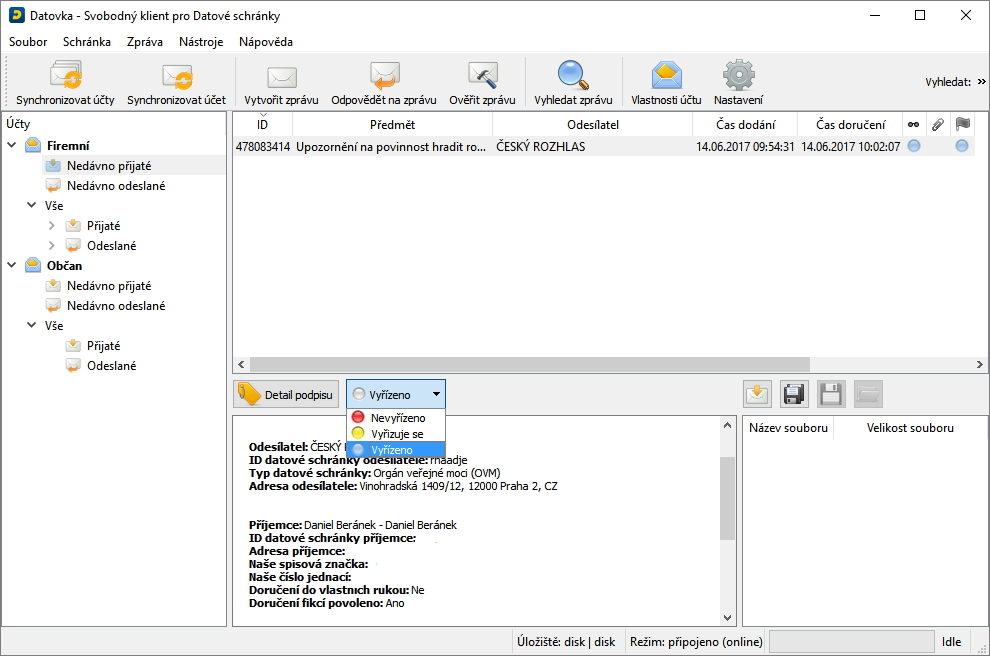Viewport: 990px width, 656px height.
Task: Click Firemní account mailbox icon
Action: (x=33, y=145)
